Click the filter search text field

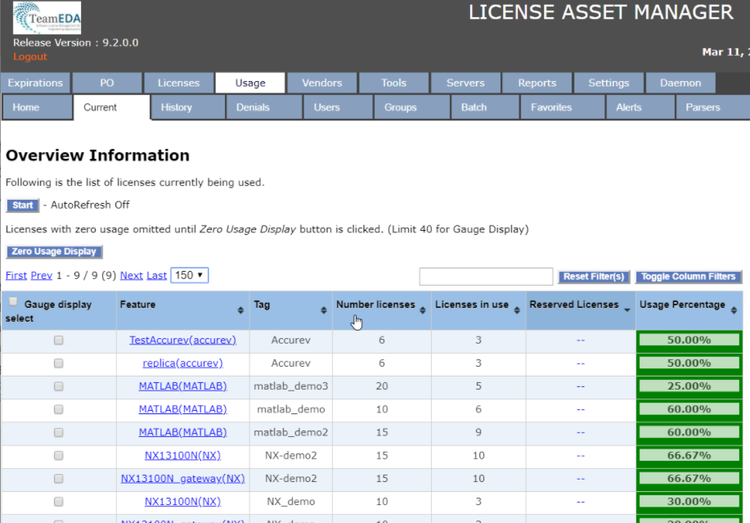(x=486, y=277)
